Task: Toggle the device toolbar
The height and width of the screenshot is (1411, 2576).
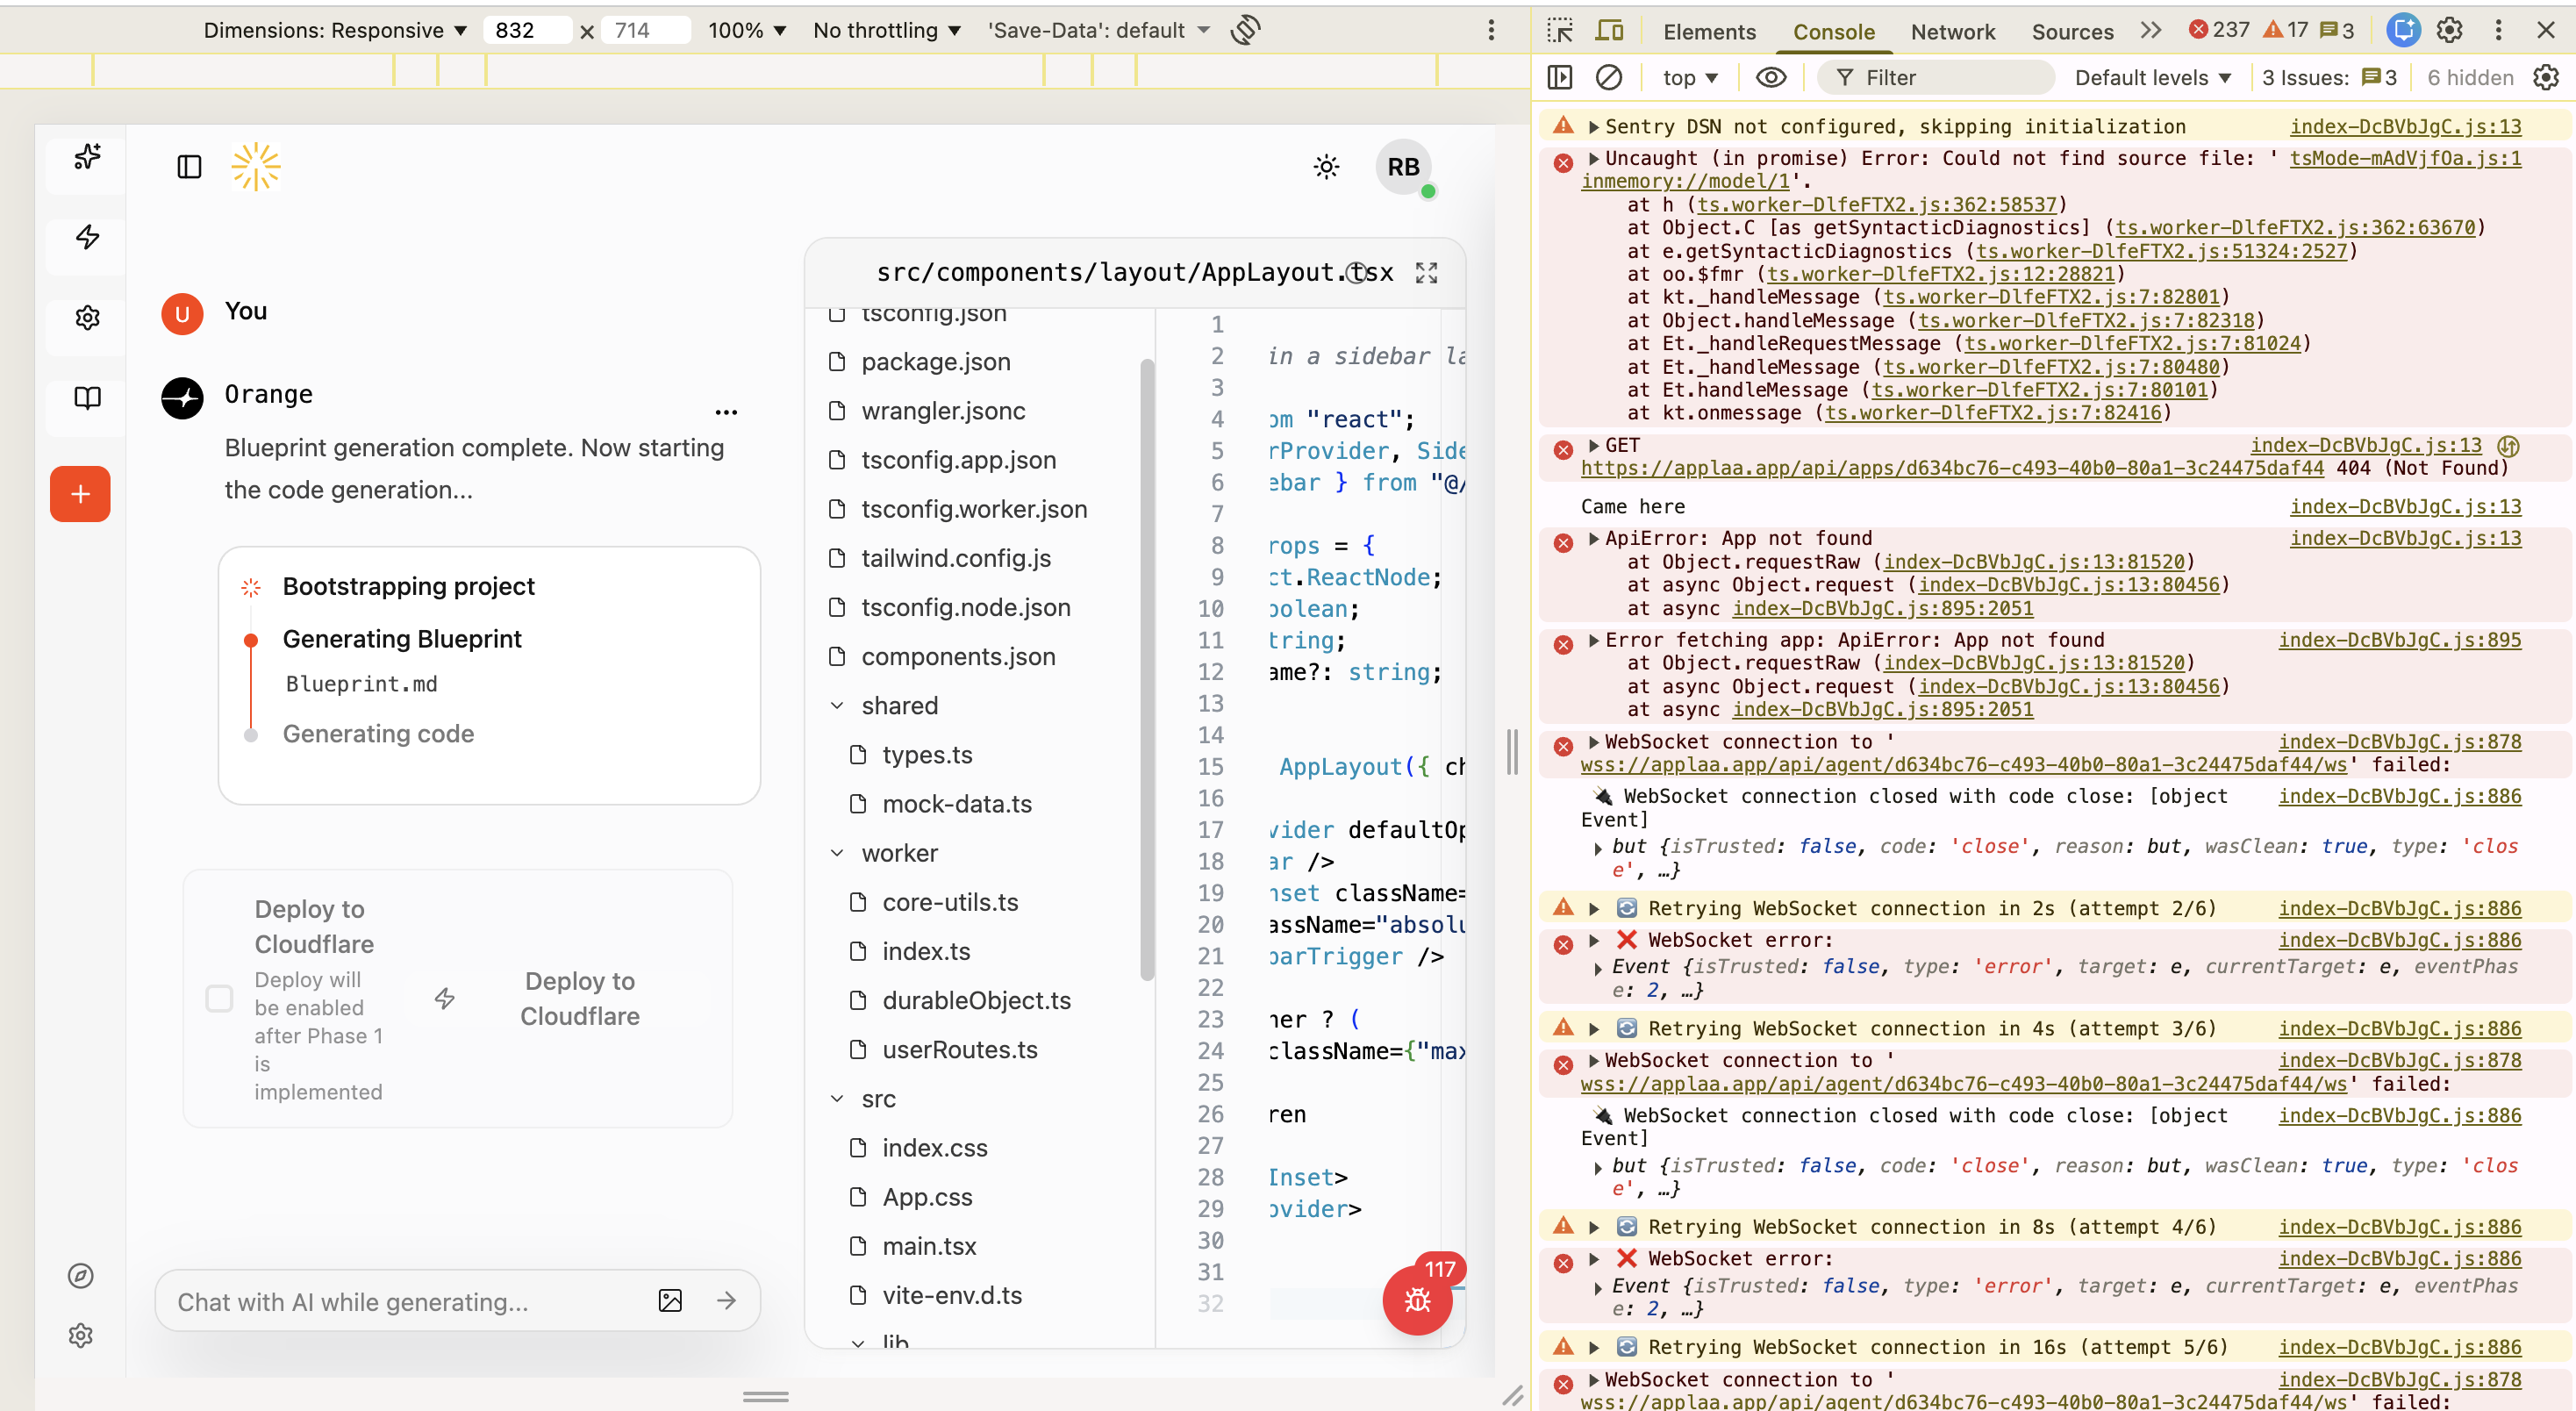Action: 1609,30
